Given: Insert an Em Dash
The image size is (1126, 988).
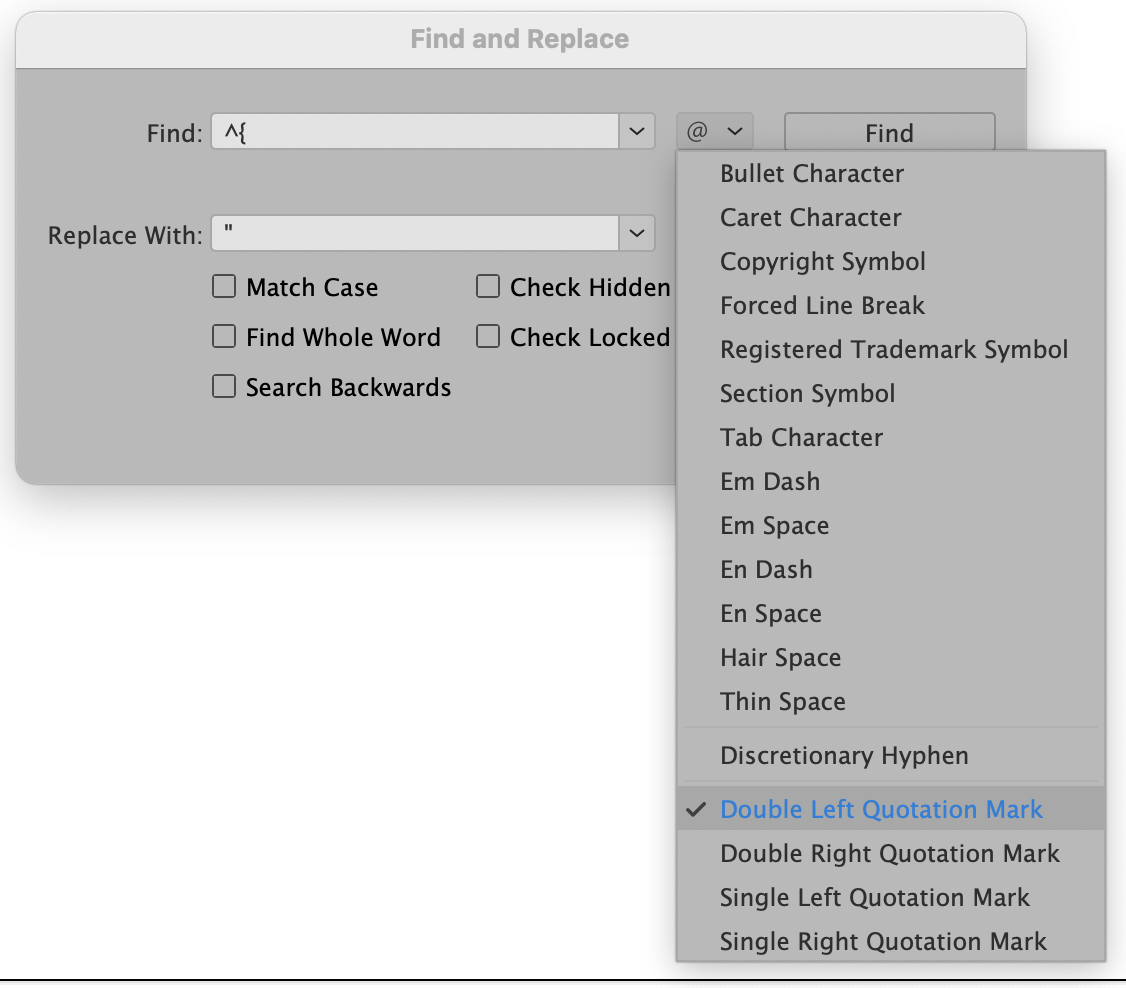Looking at the screenshot, I should pos(770,481).
